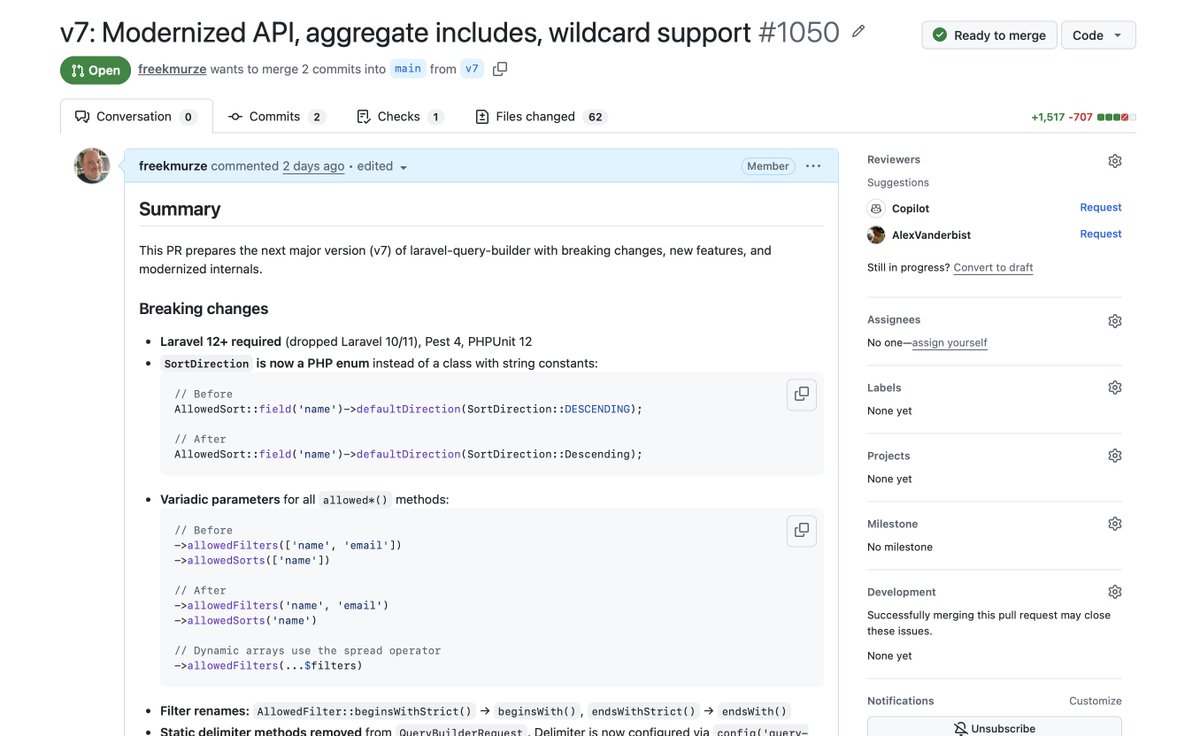
Task: Click the pencil edit title icon
Action: 858,32
